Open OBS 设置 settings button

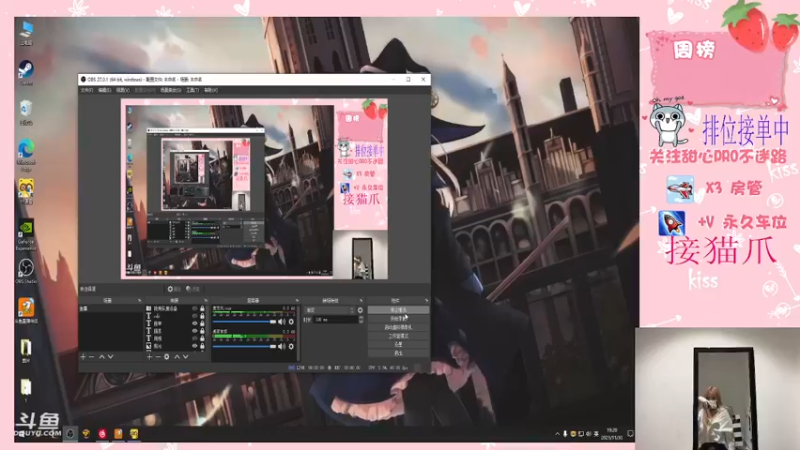point(398,344)
